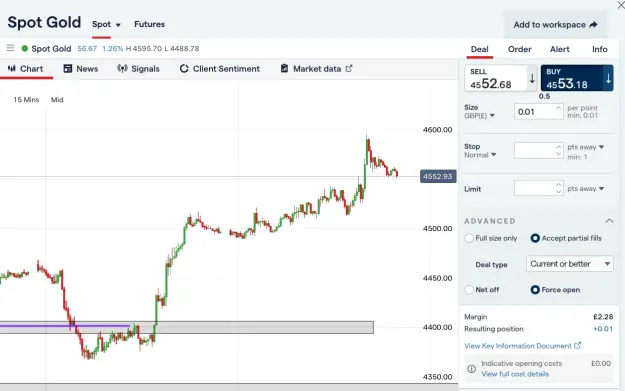Click the BUY 4553.18 button
This screenshot has height=391, width=625.
[x=577, y=78]
